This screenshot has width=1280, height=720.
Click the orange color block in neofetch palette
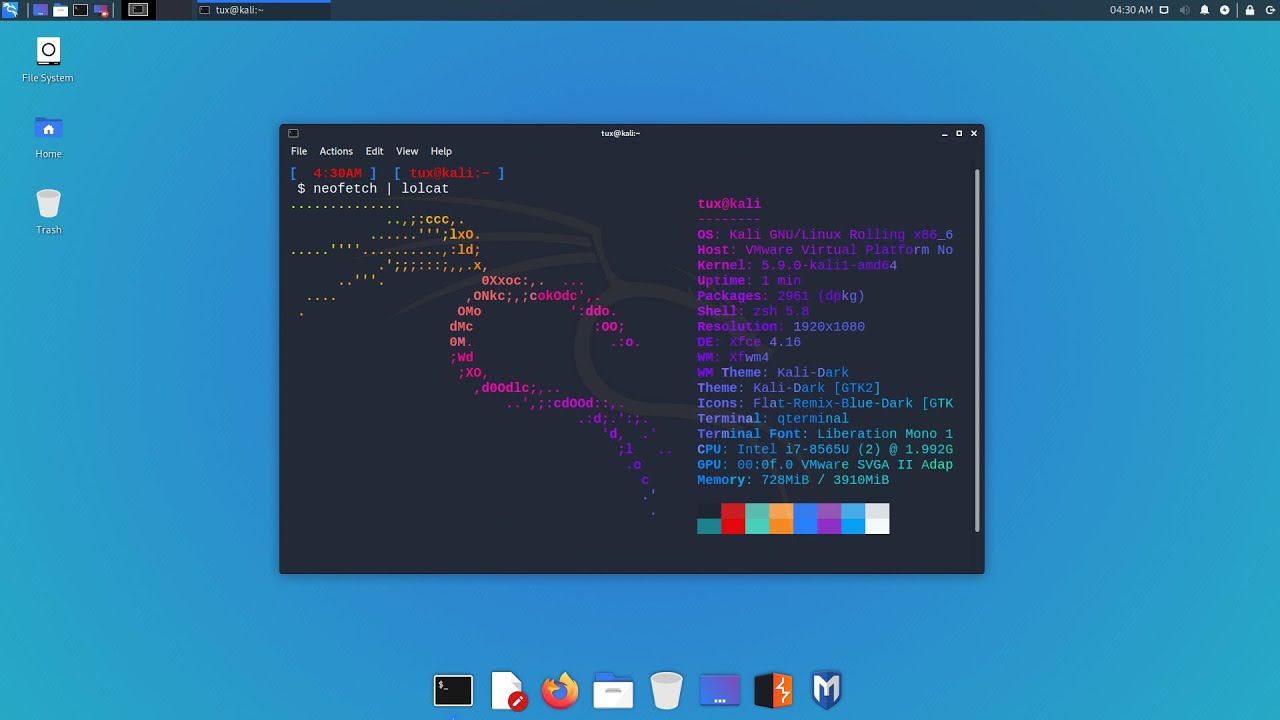(x=781, y=518)
